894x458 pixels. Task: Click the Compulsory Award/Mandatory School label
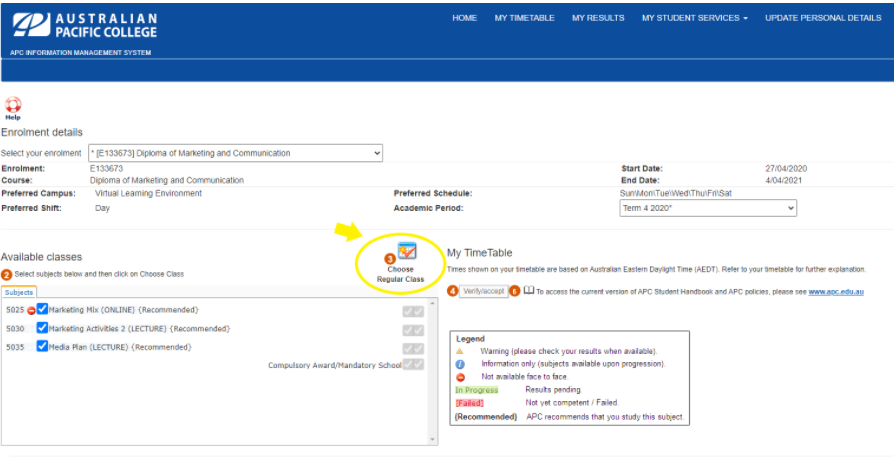tap(335, 365)
